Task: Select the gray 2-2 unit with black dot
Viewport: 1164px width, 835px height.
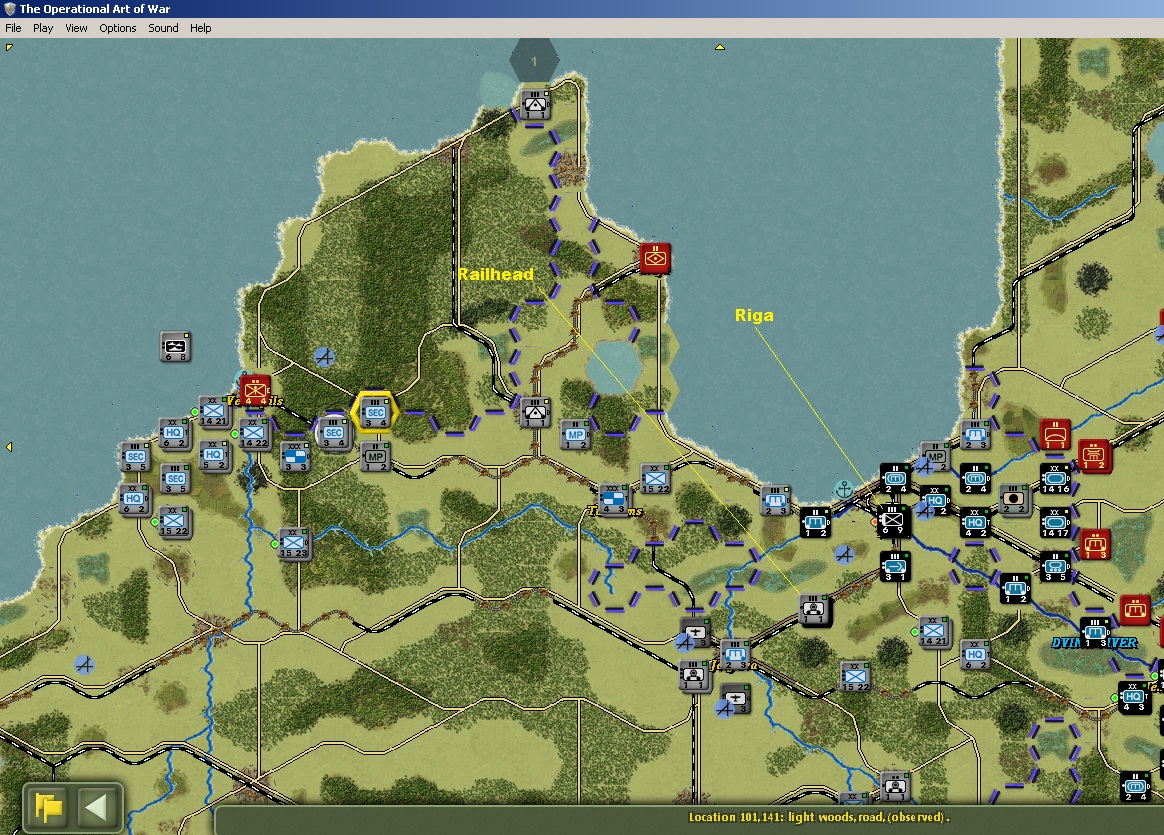Action: pos(1014,499)
